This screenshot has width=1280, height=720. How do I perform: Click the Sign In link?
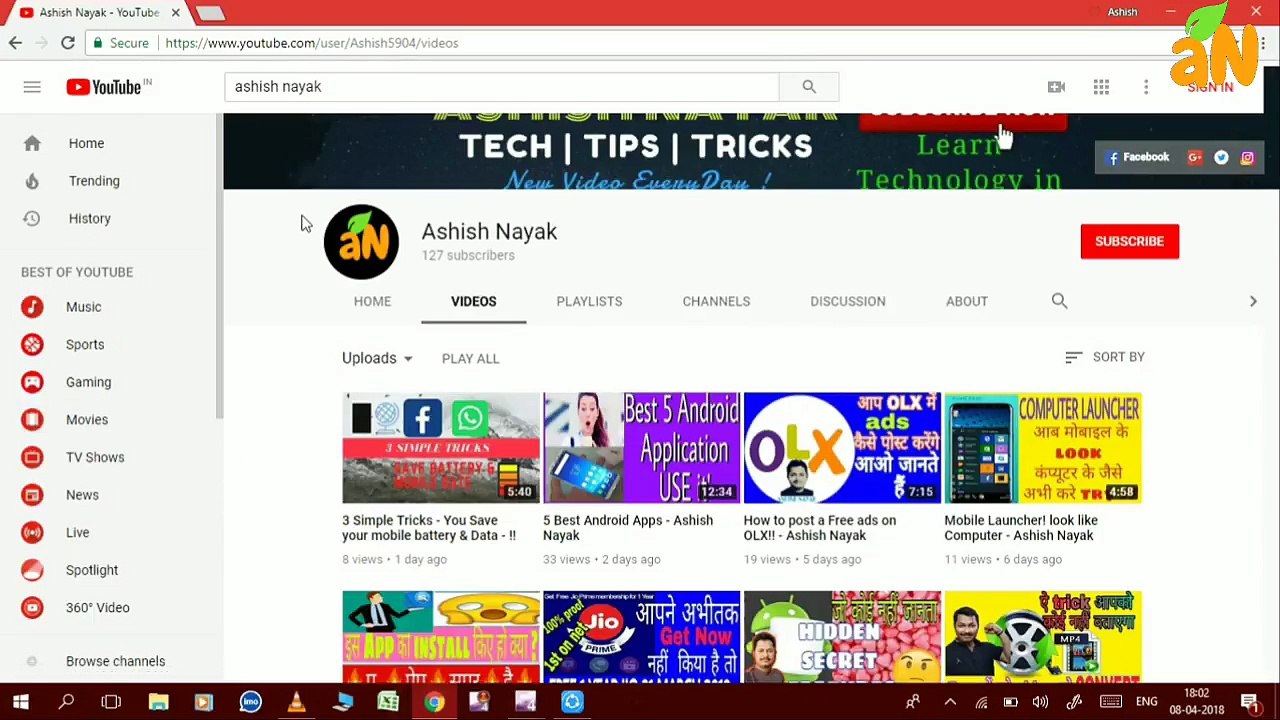[1210, 87]
